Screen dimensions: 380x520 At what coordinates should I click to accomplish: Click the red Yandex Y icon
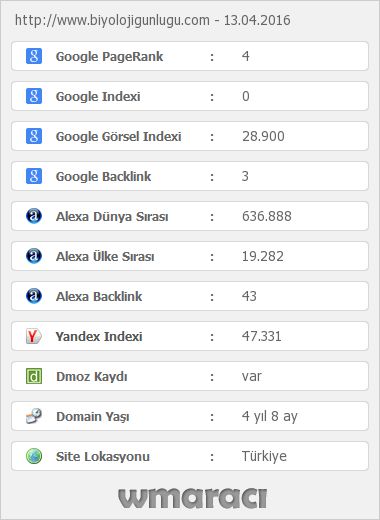pyautogui.click(x=34, y=336)
